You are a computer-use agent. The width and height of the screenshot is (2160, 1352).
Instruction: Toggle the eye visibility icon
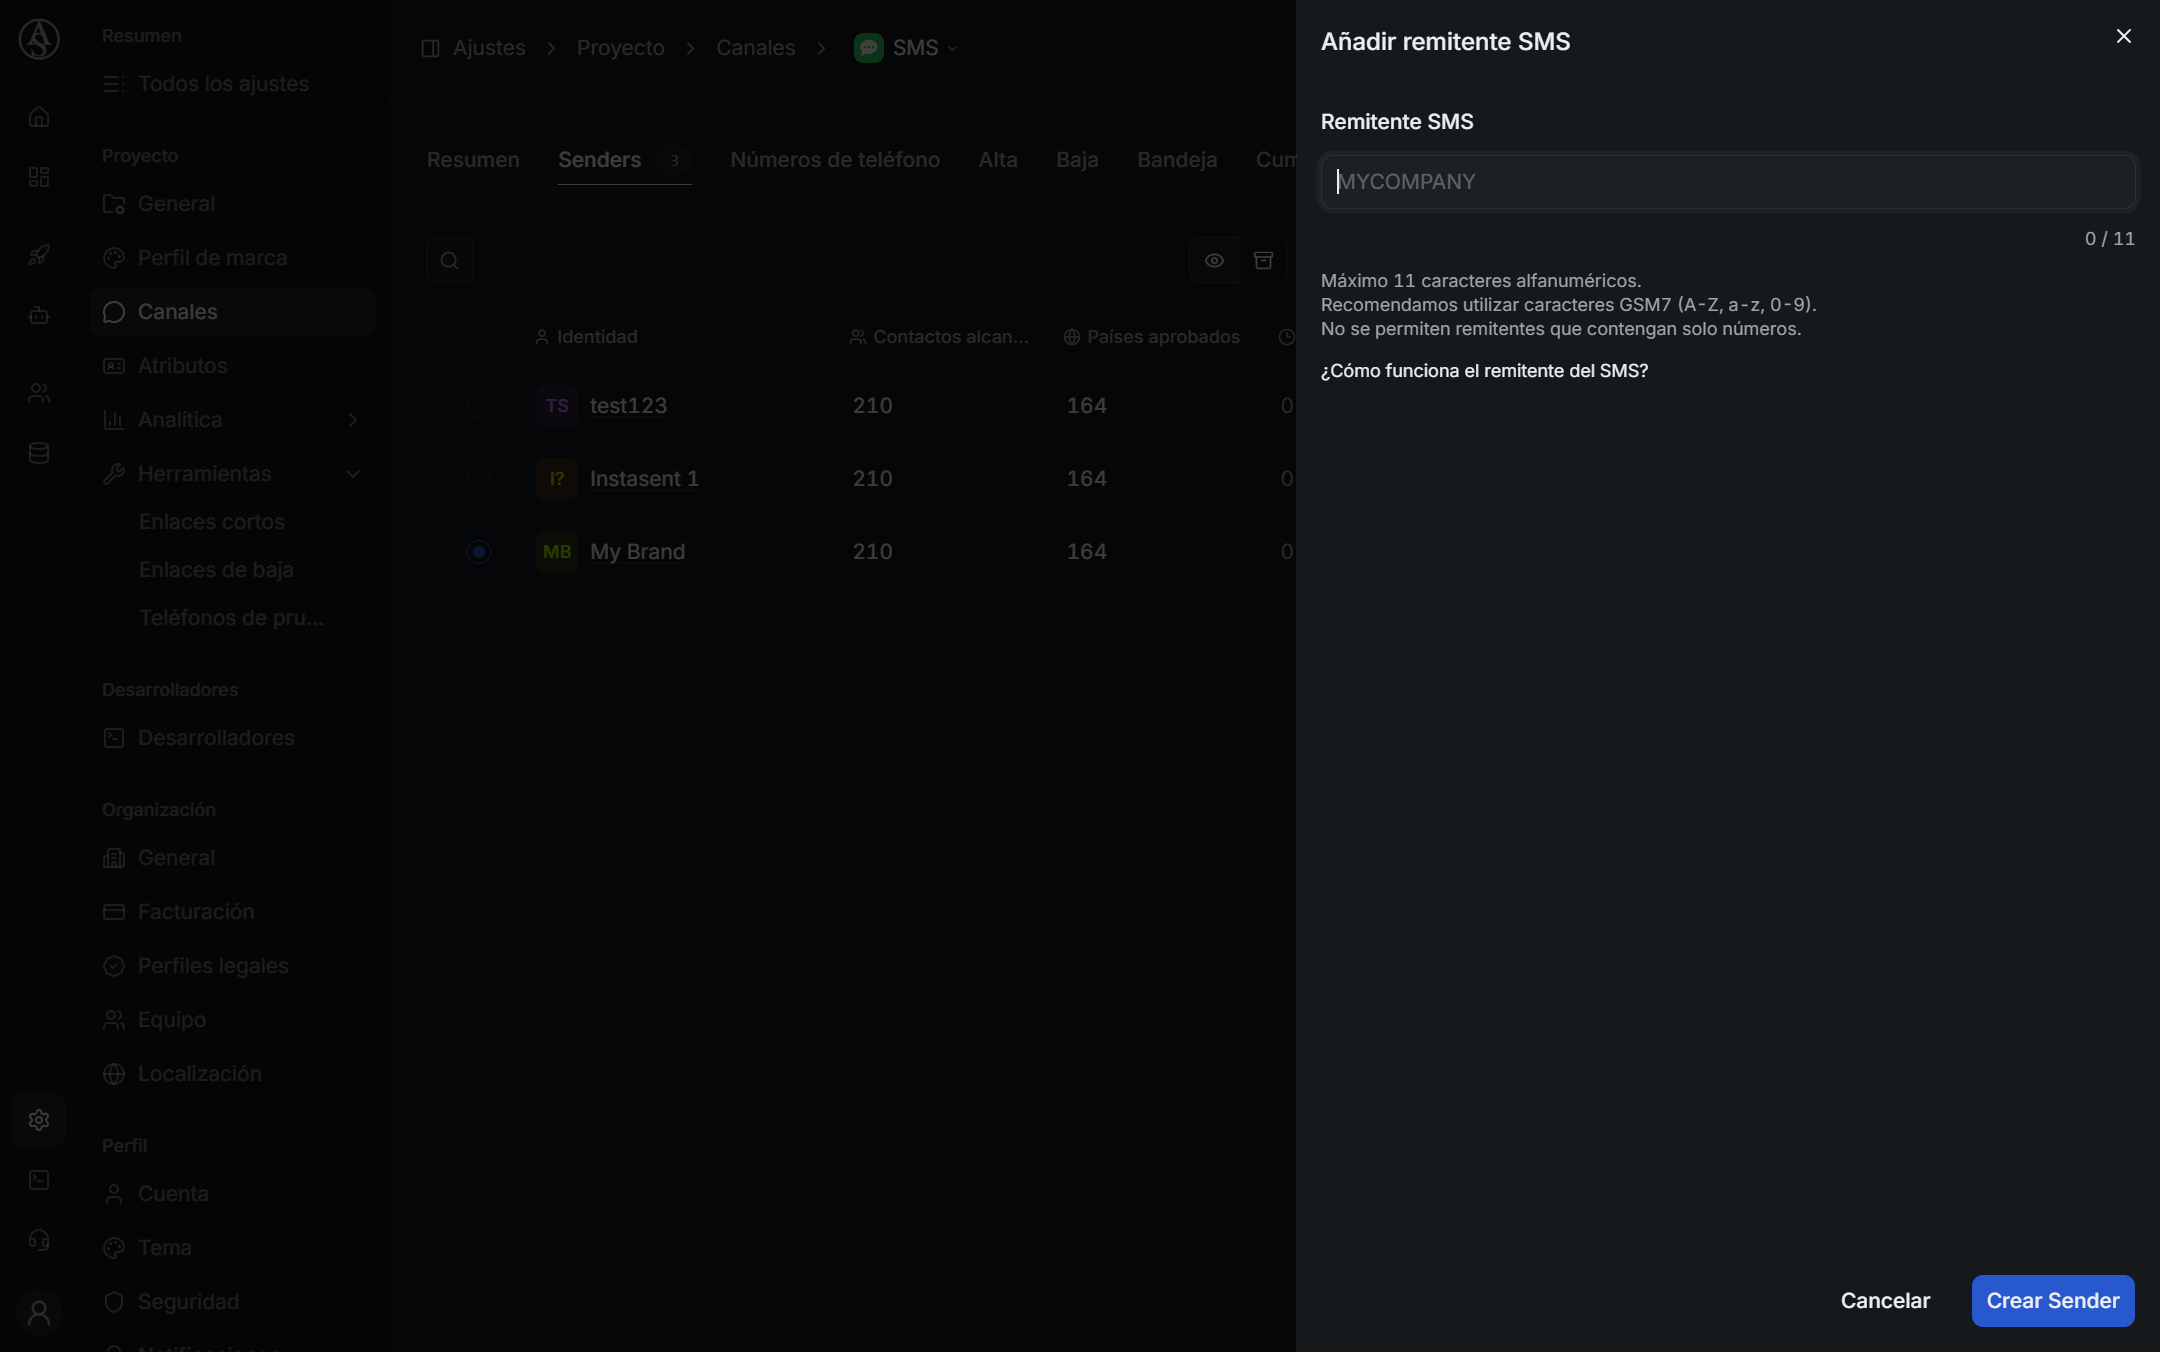[1214, 261]
